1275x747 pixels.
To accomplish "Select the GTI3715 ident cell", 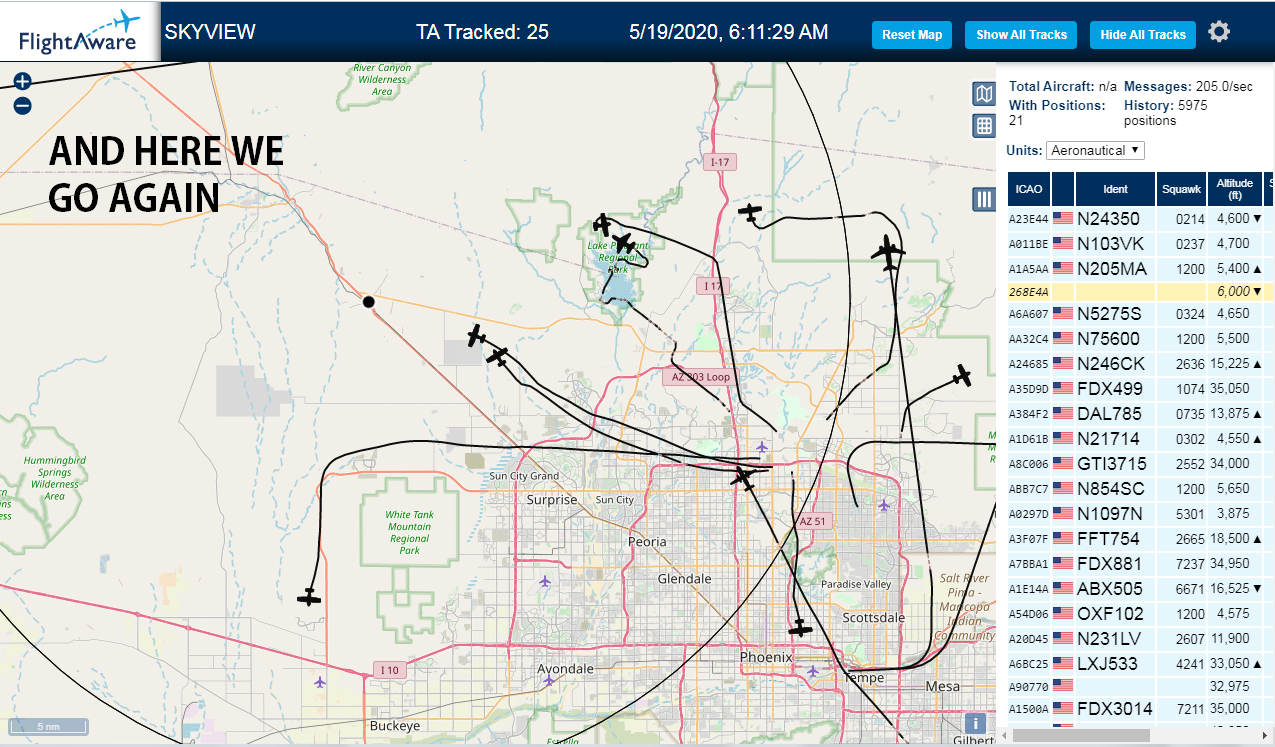I will click(x=1115, y=463).
